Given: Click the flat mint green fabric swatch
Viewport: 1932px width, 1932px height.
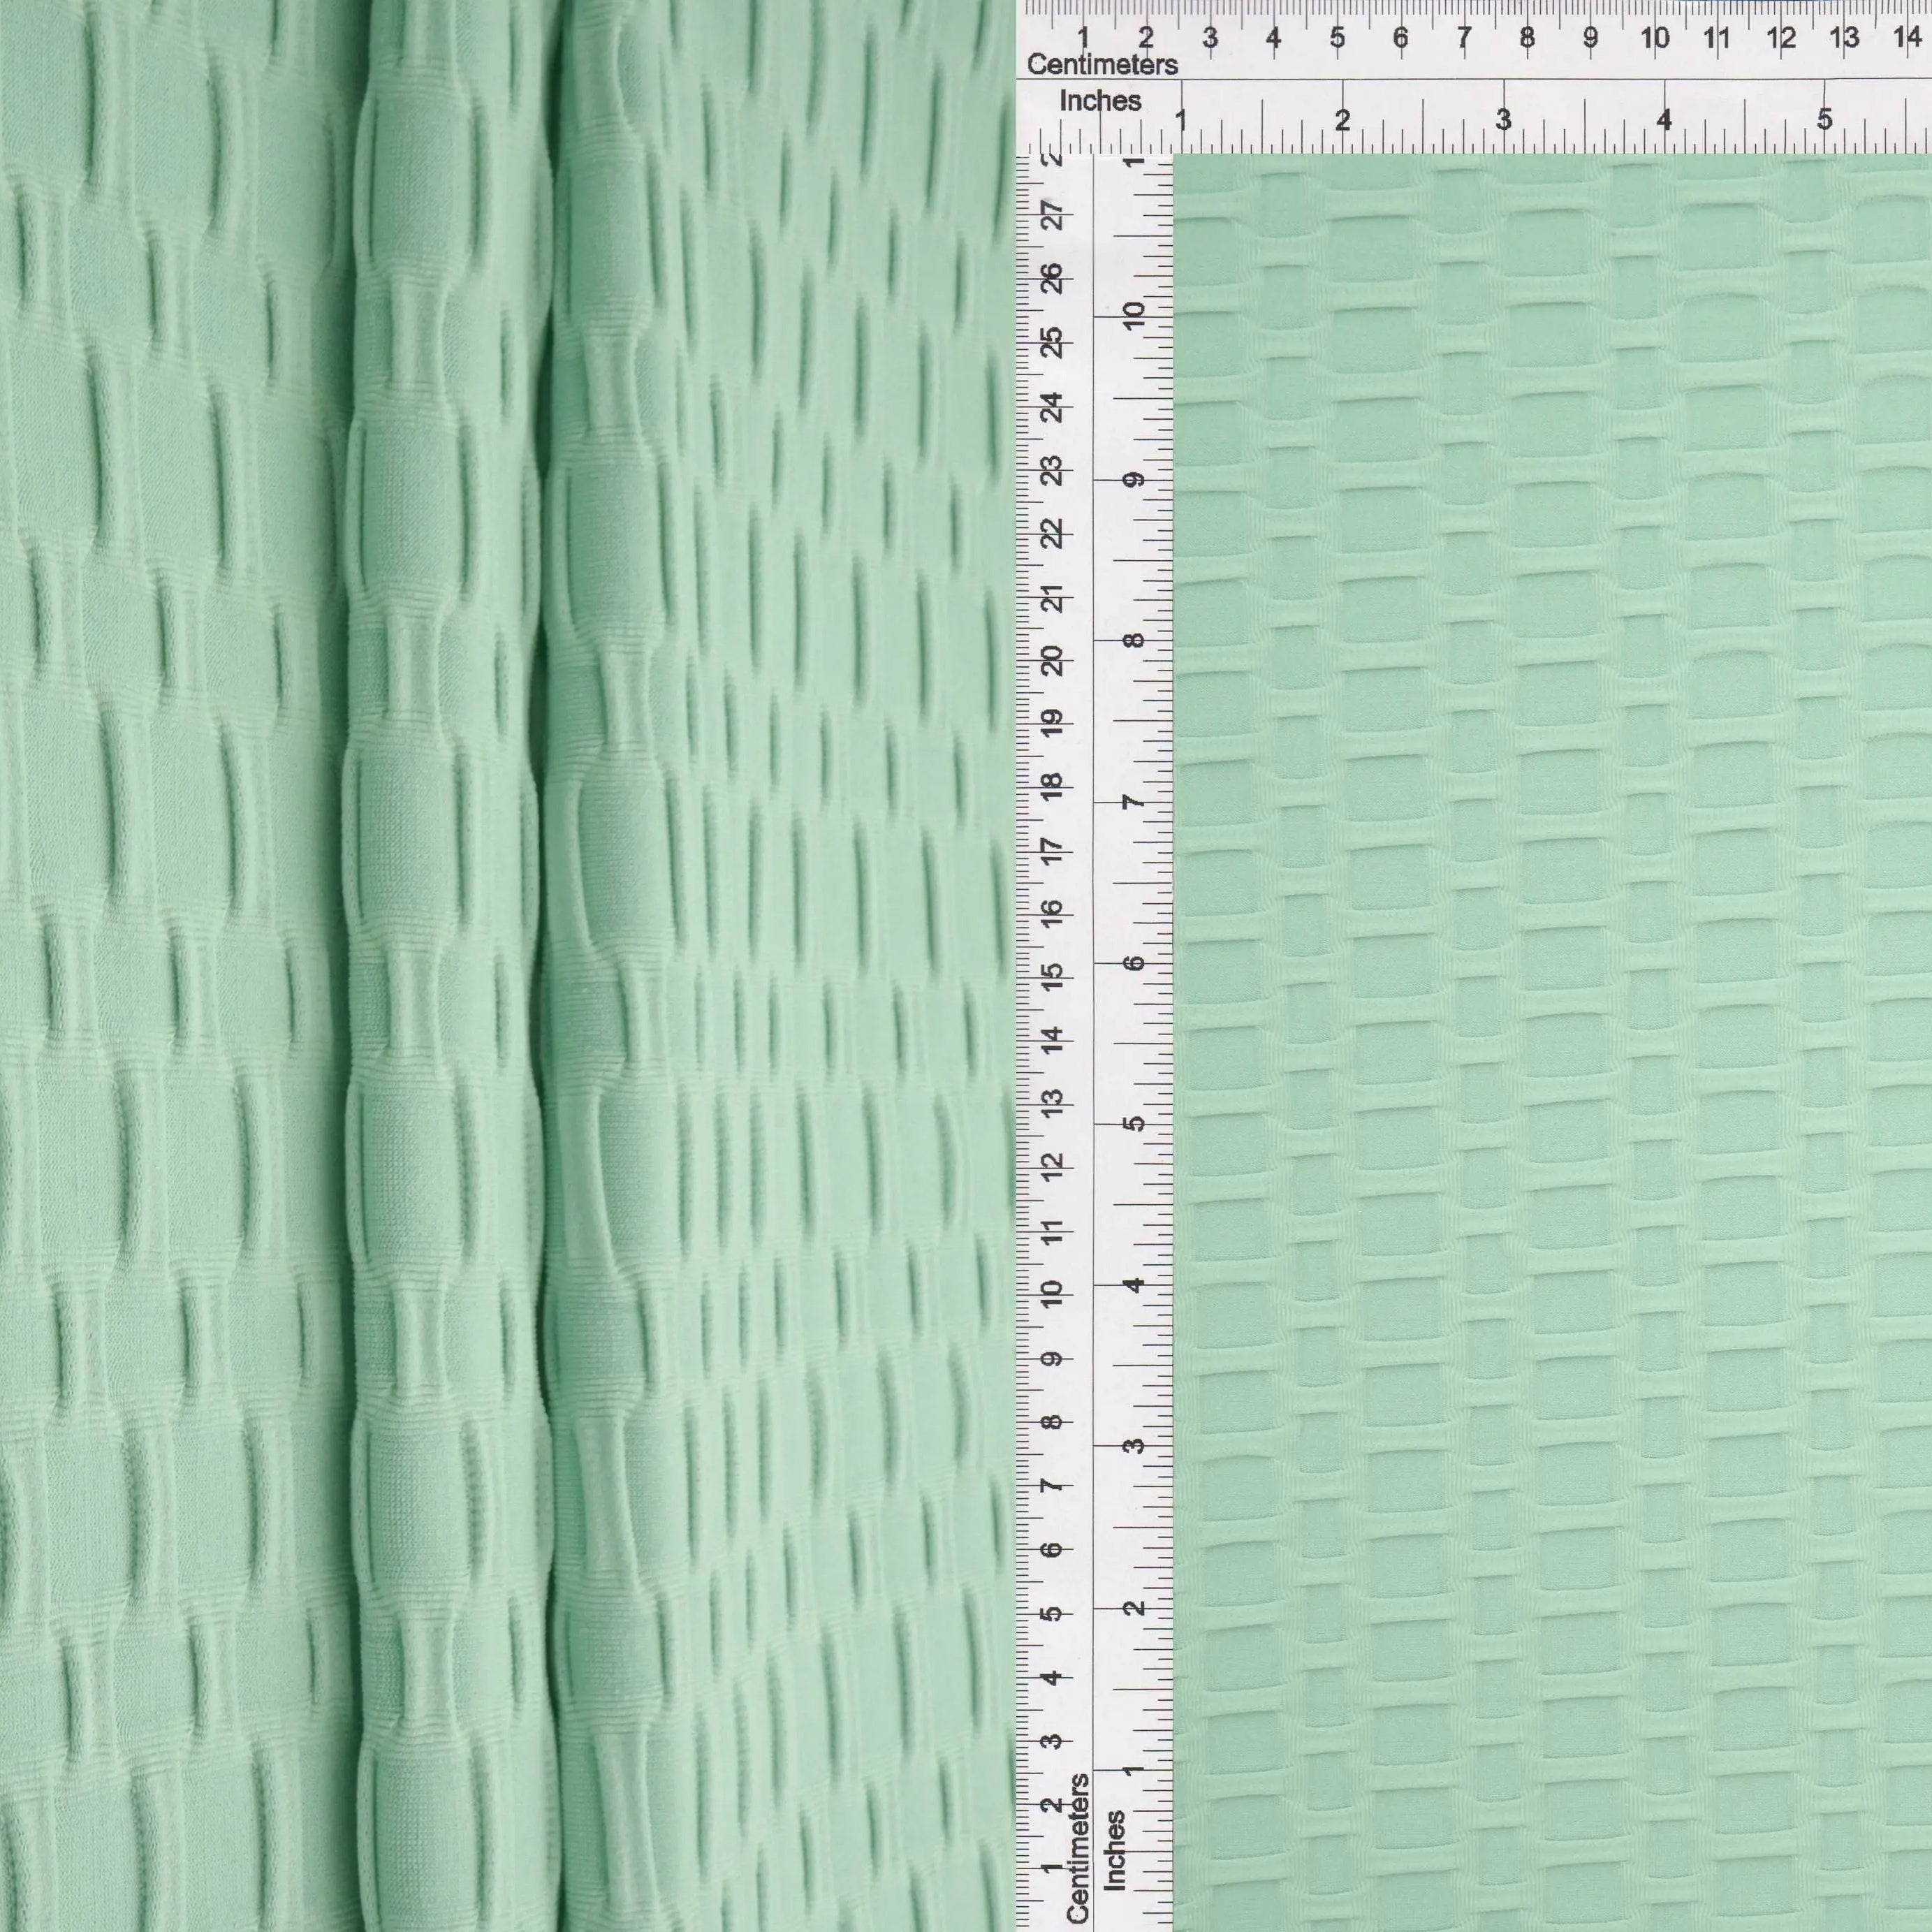Looking at the screenshot, I should [x=1550, y=1040].
